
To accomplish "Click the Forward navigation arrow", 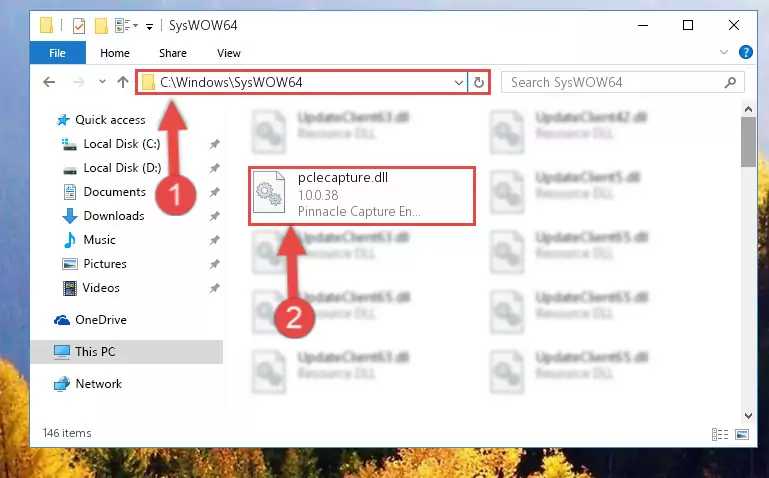I will point(78,82).
